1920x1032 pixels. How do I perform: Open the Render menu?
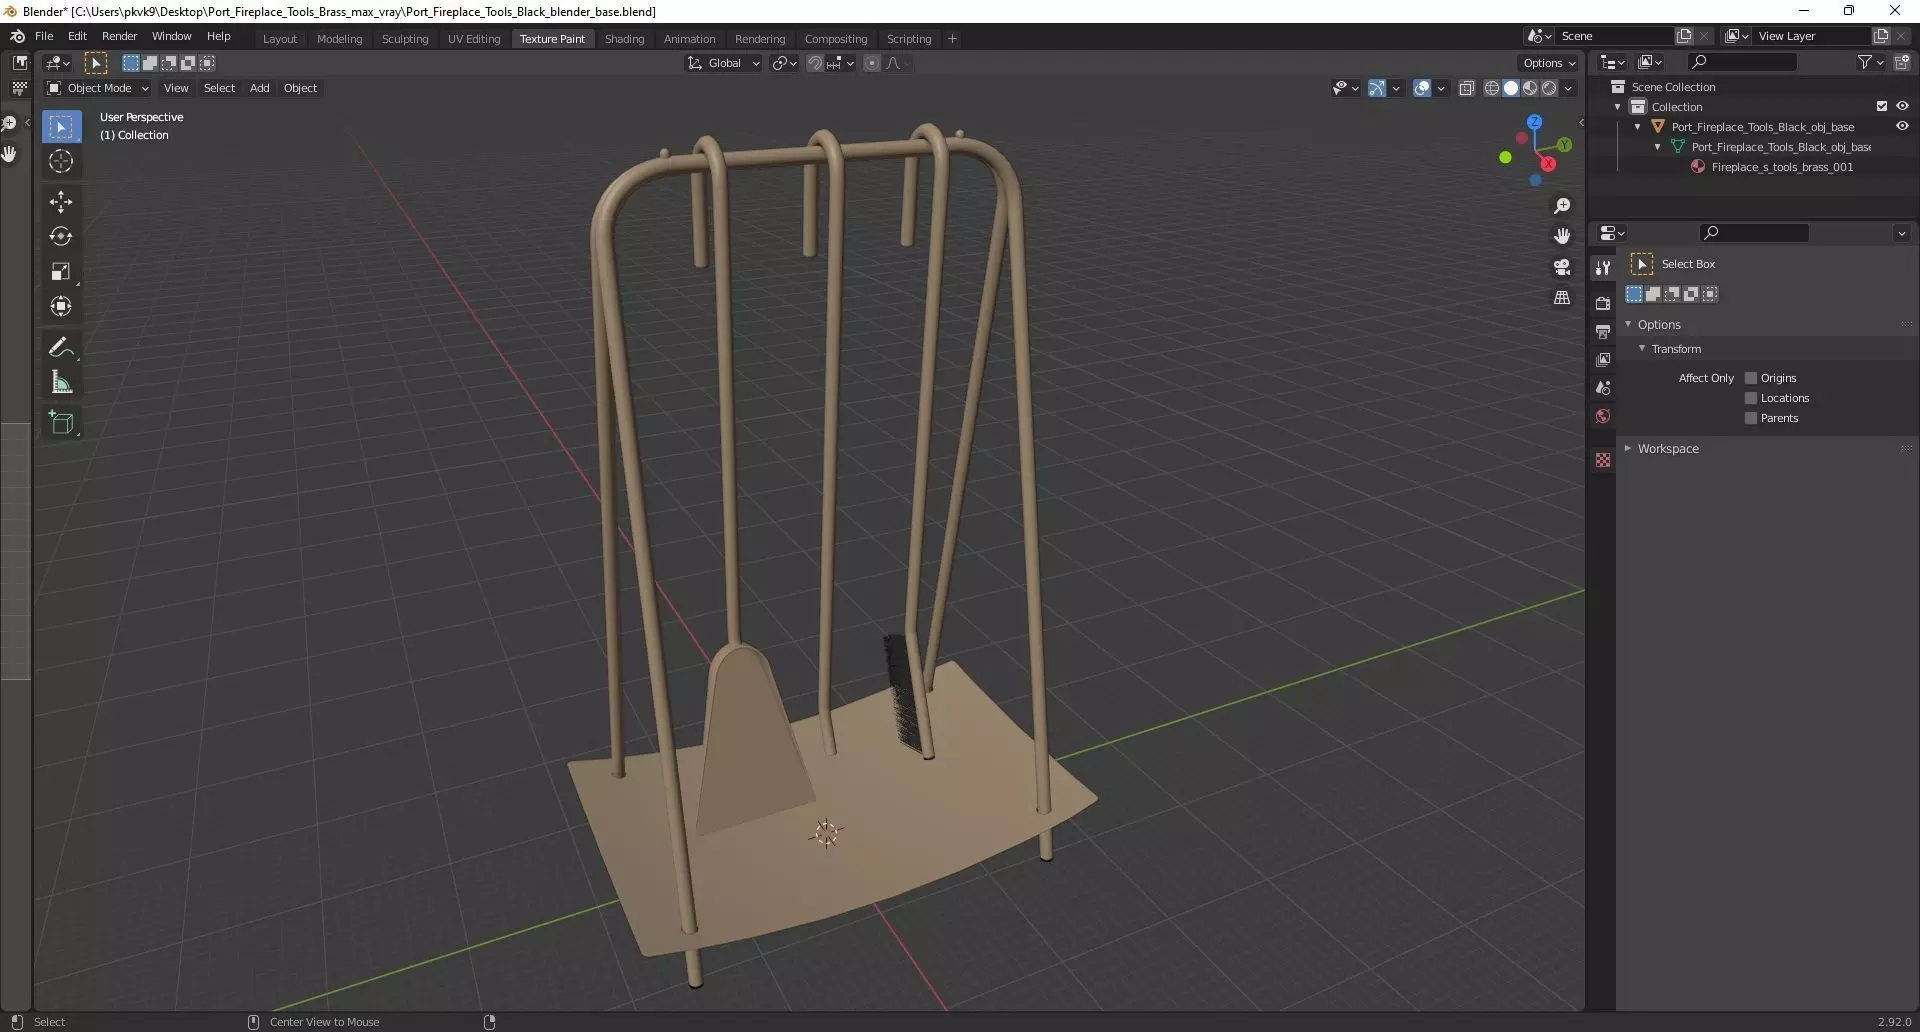pyautogui.click(x=119, y=36)
